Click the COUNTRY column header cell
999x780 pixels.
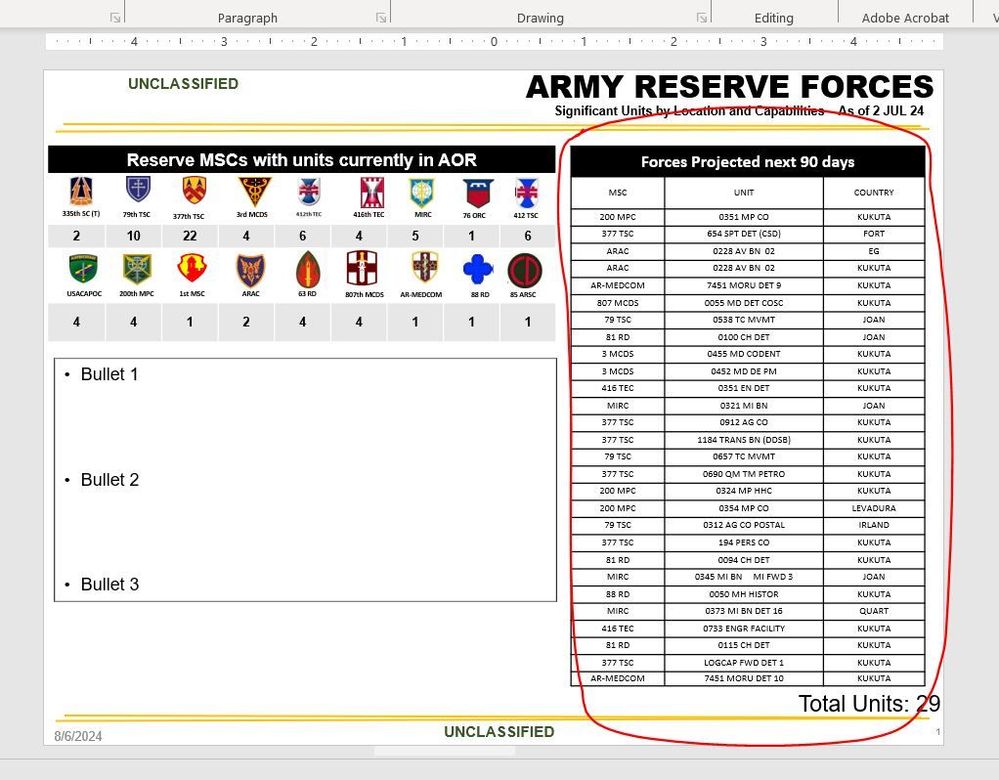point(873,192)
